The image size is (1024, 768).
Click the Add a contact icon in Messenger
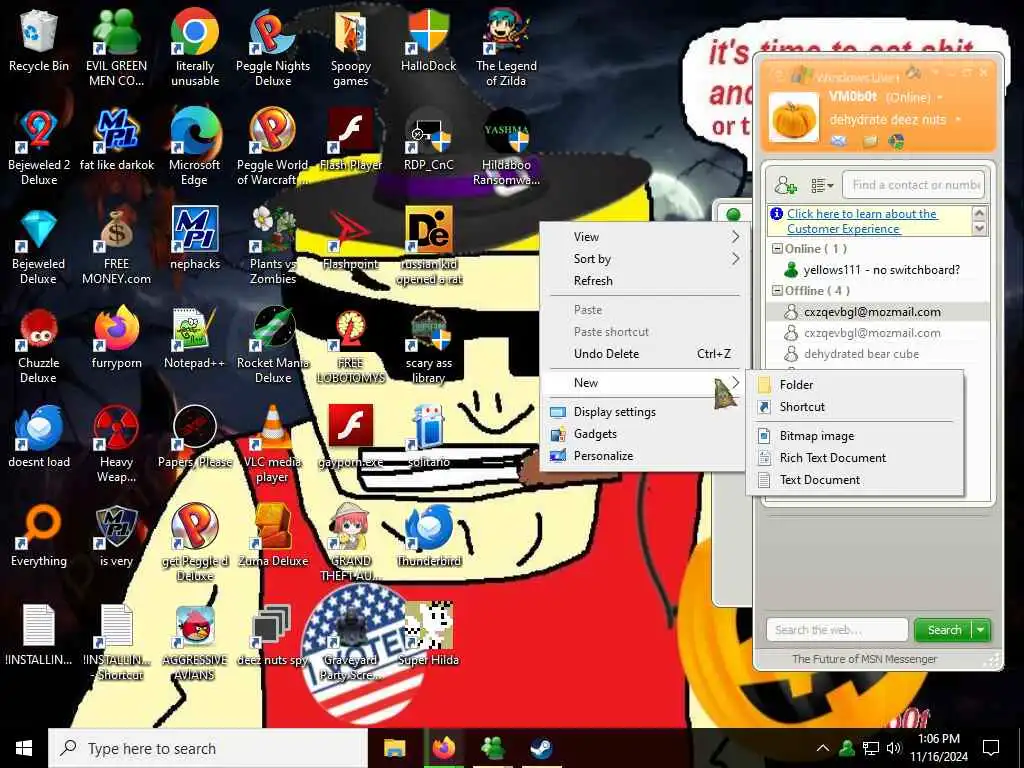[x=786, y=185]
